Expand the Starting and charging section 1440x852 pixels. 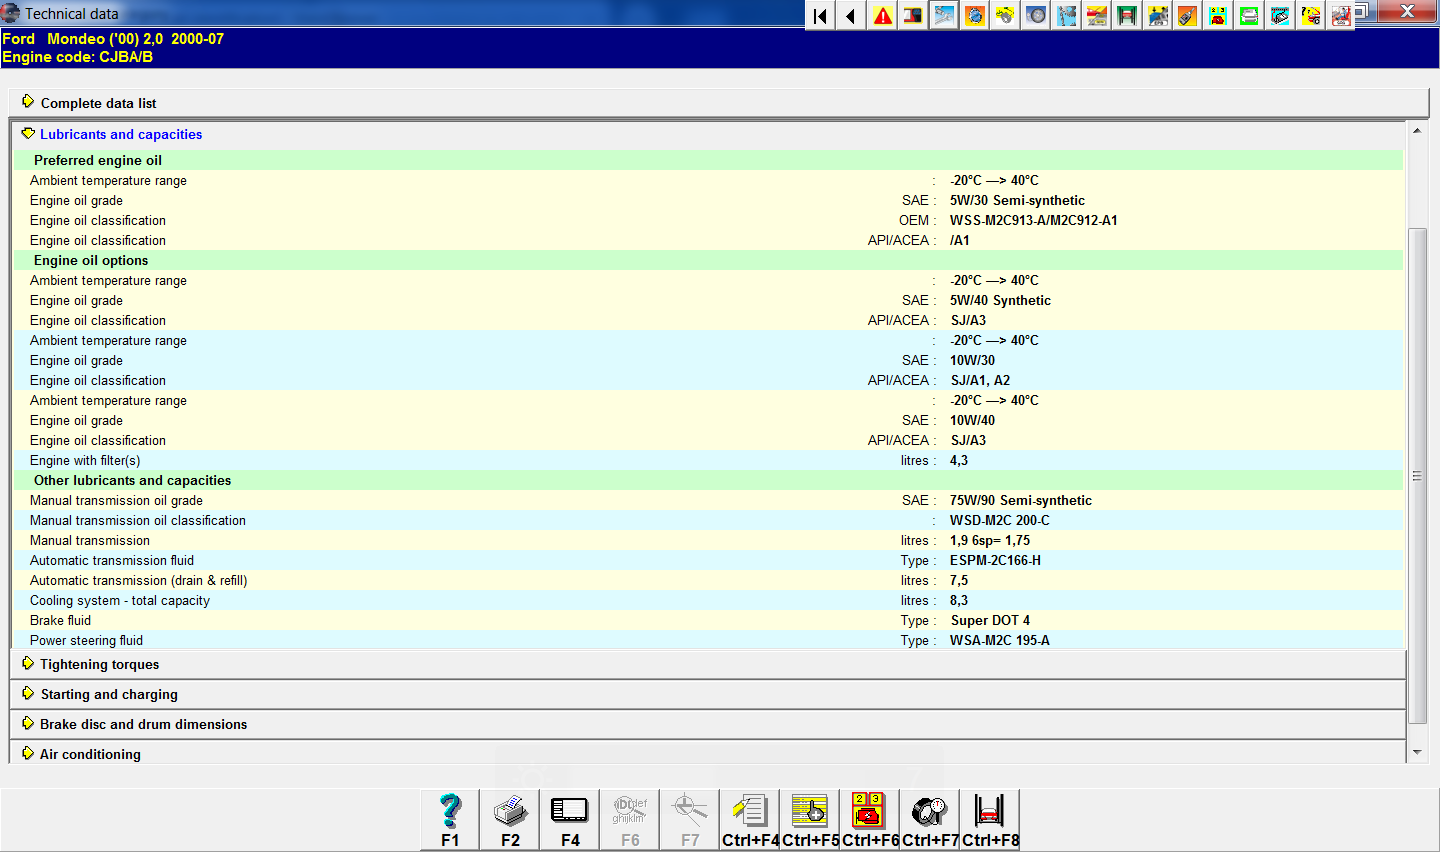pos(108,694)
